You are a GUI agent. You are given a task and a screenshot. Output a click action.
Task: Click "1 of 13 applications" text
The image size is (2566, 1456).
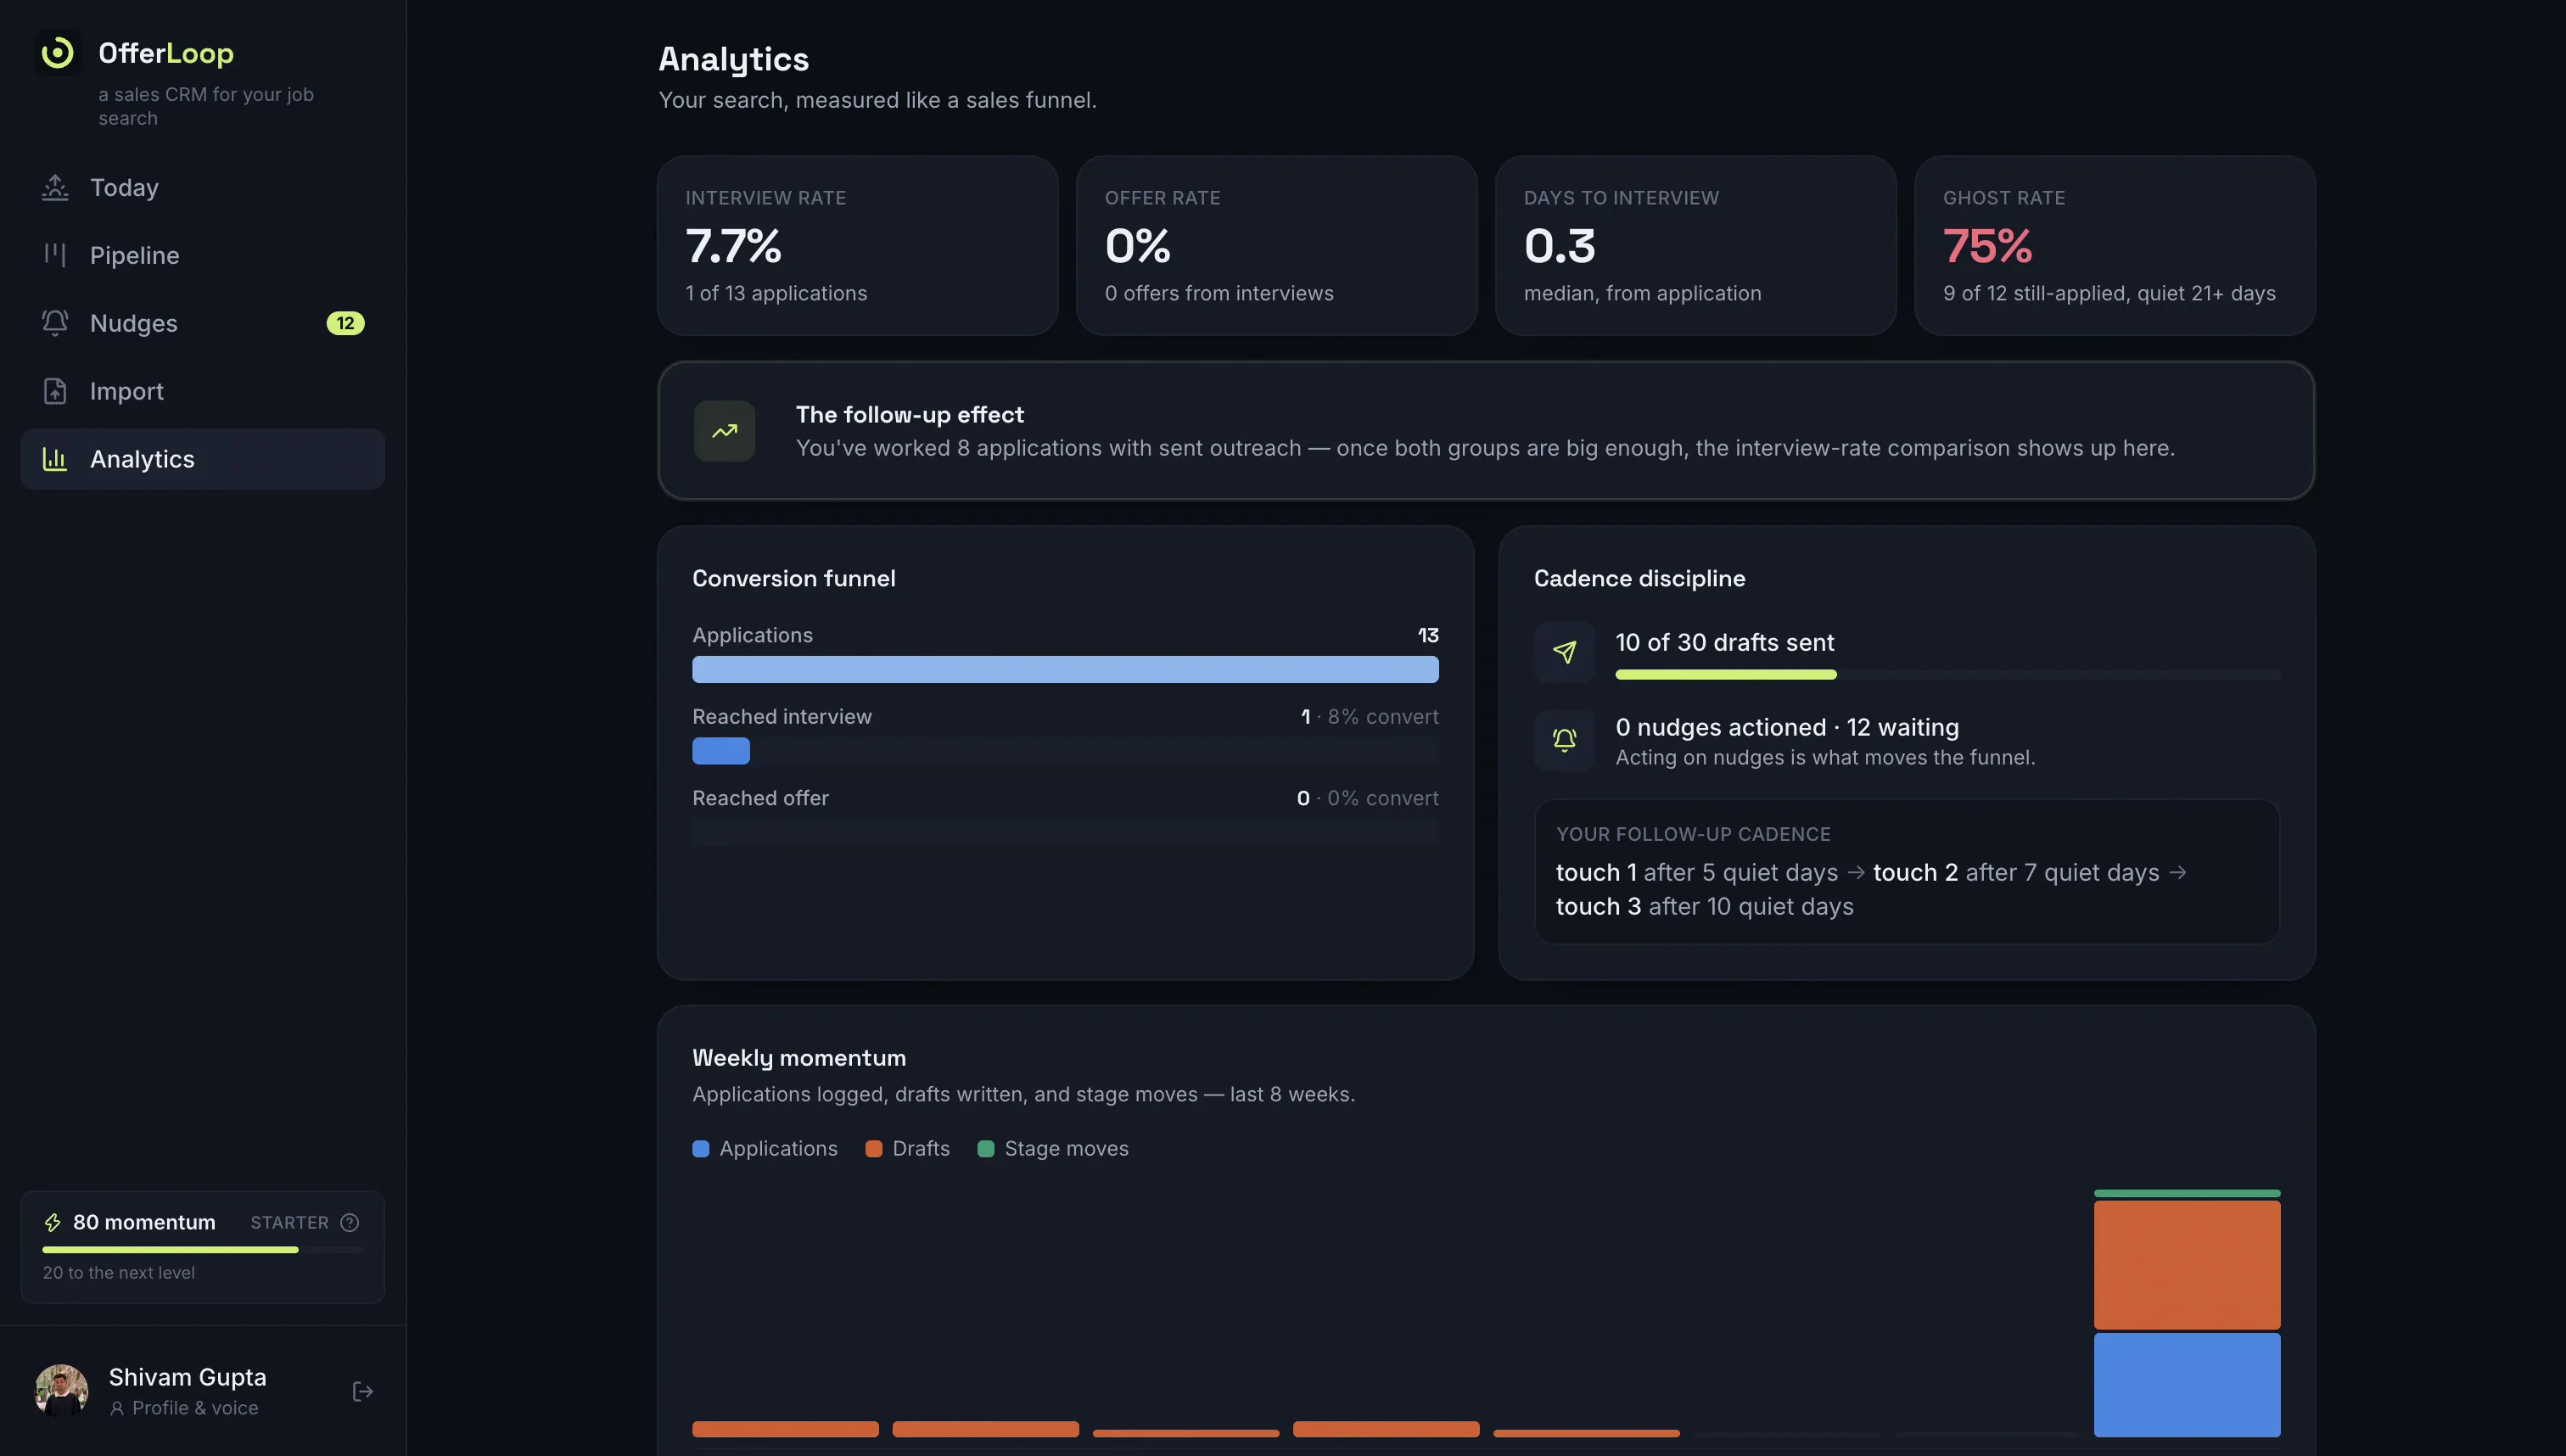pos(776,293)
